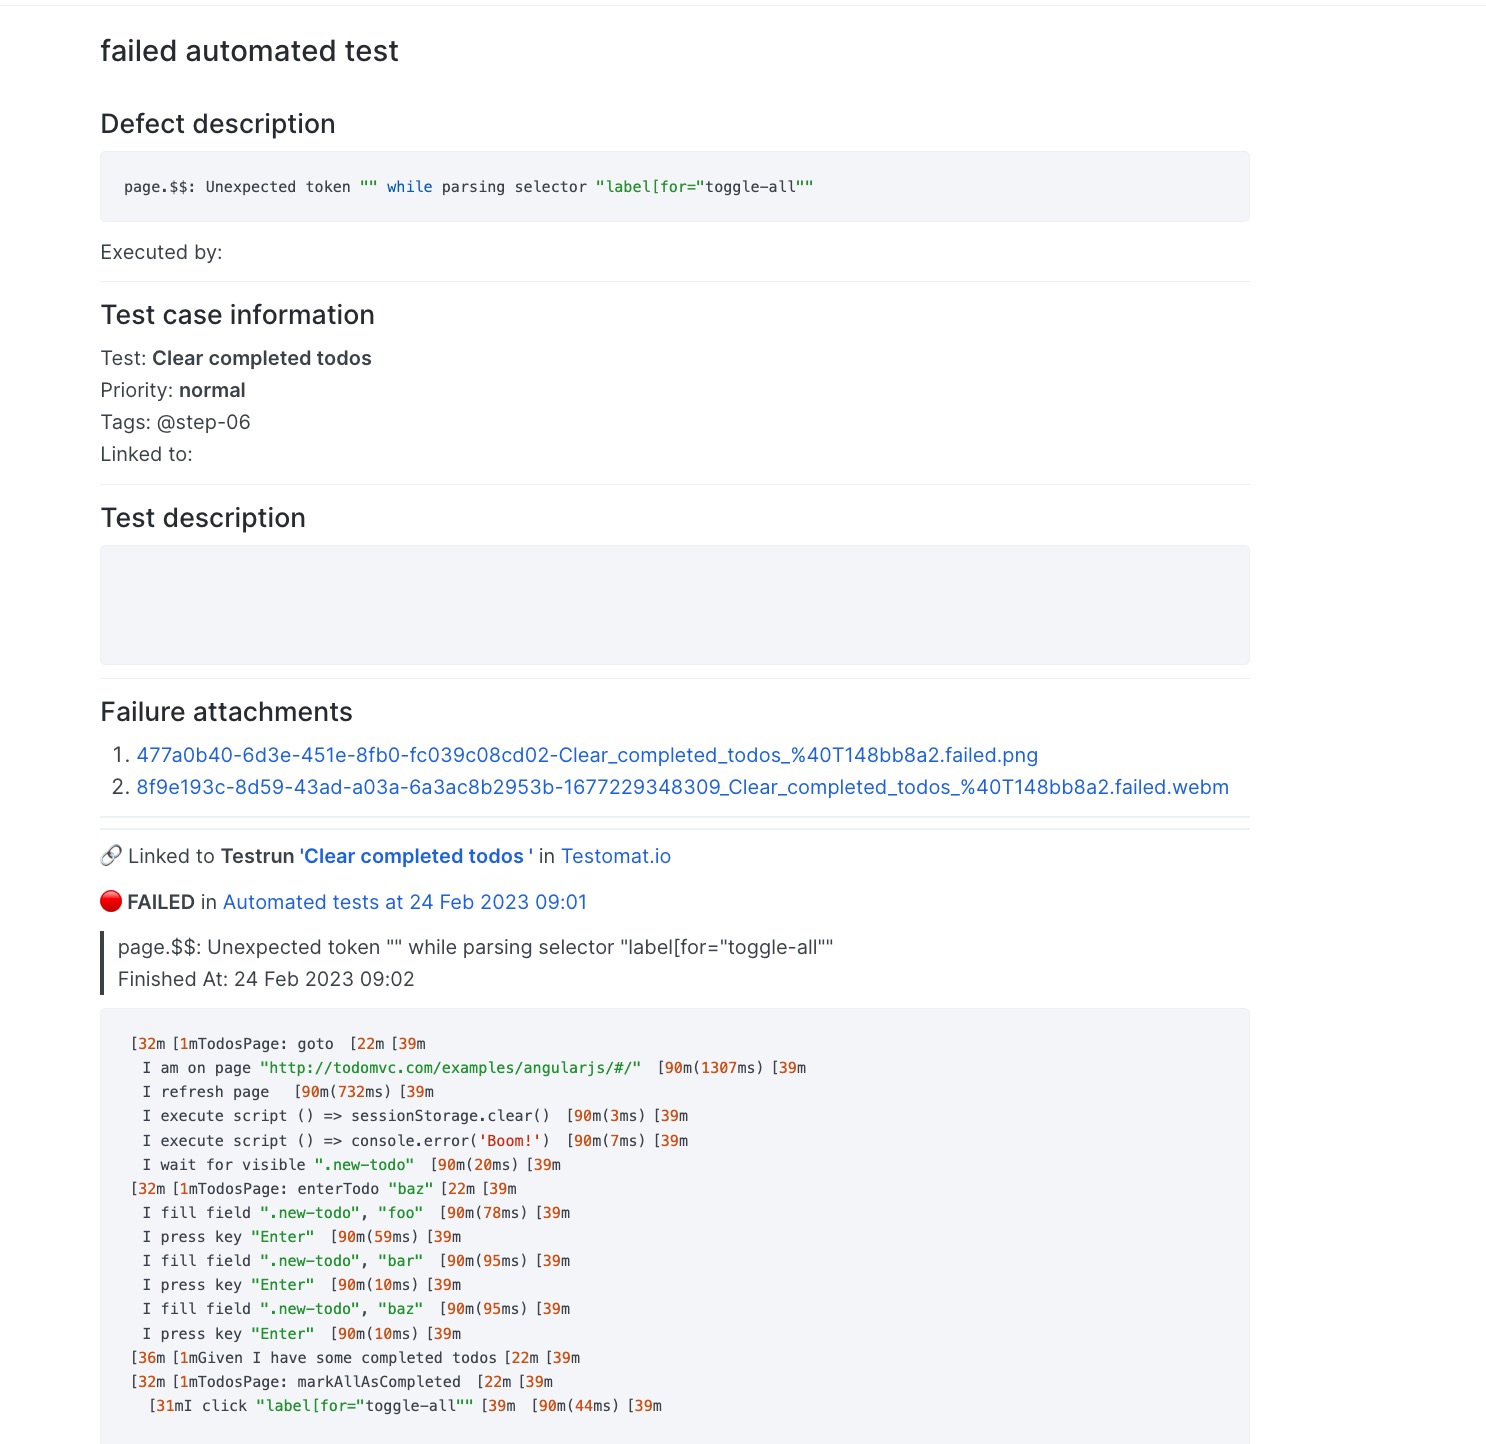Click the todomvc.com URL in the log
1486x1444 pixels.
(450, 1068)
